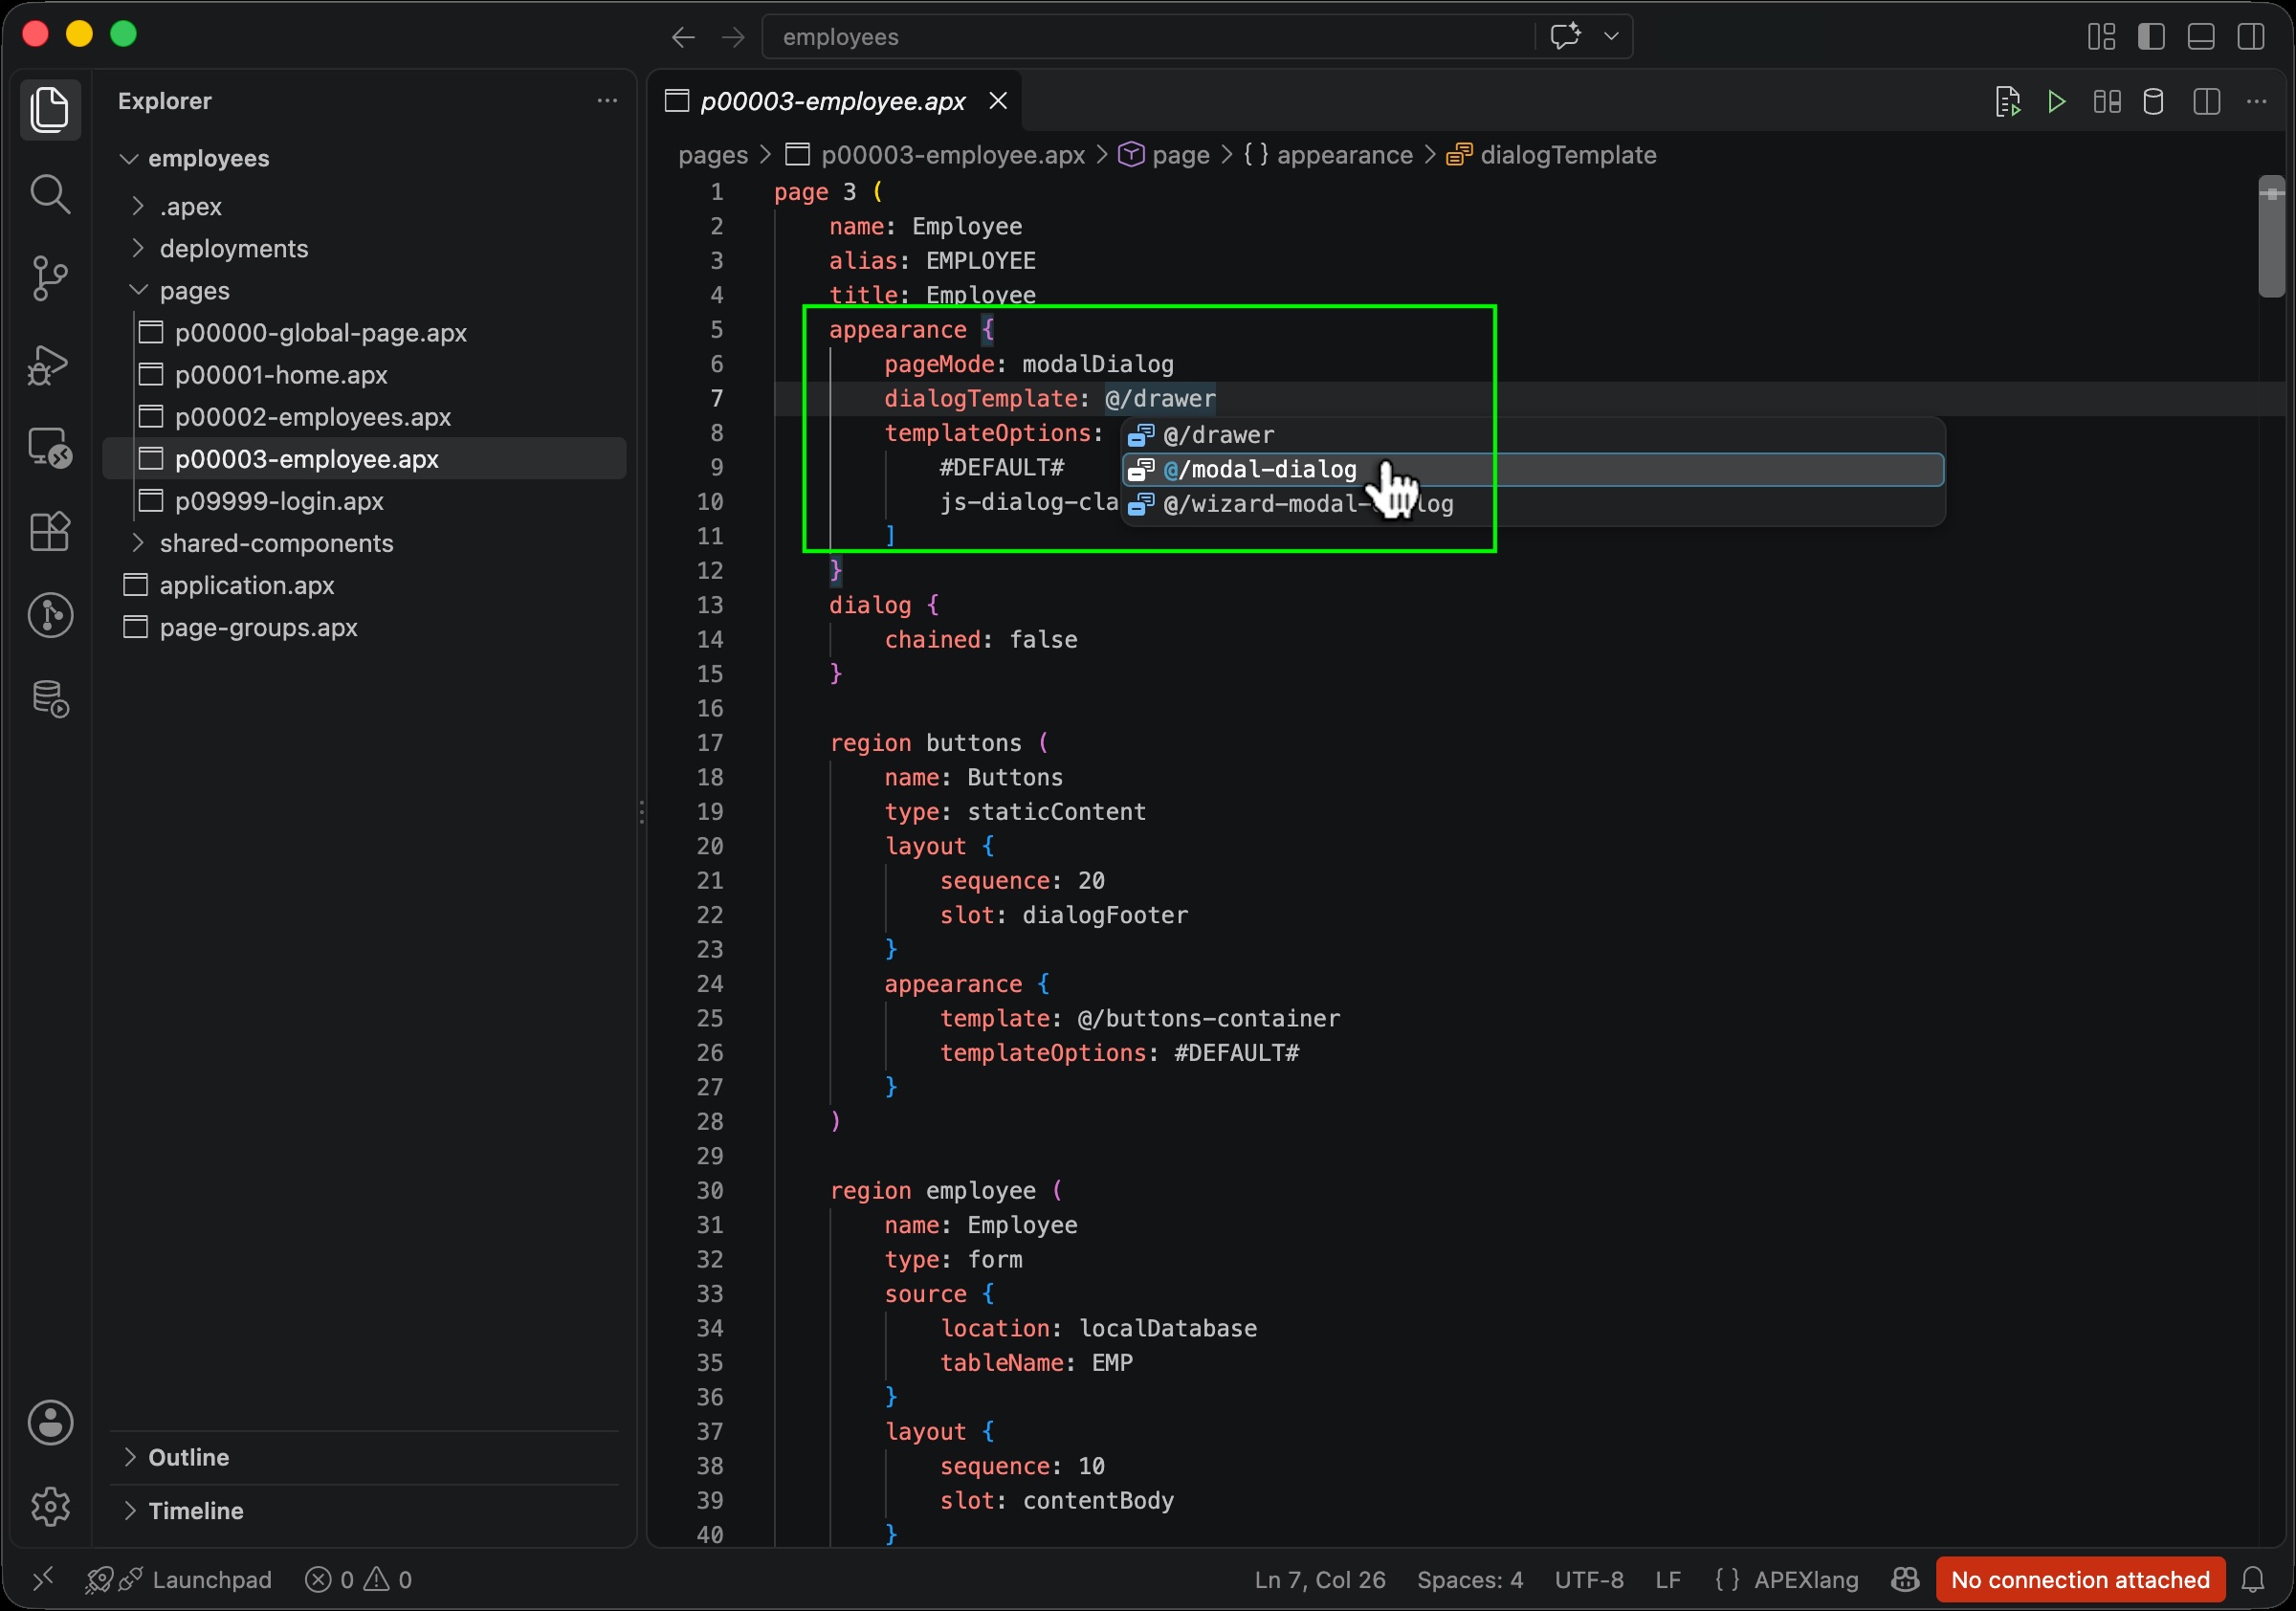This screenshot has height=1611, width=2296.
Task: Switch to the p00003-employee.apx tab
Action: [x=833, y=101]
